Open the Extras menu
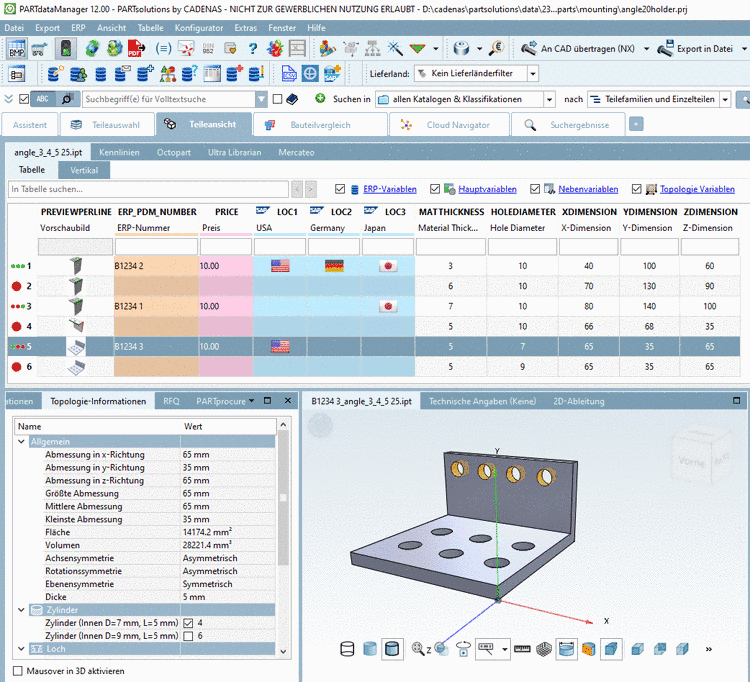The width and height of the screenshot is (750, 682). (x=245, y=28)
